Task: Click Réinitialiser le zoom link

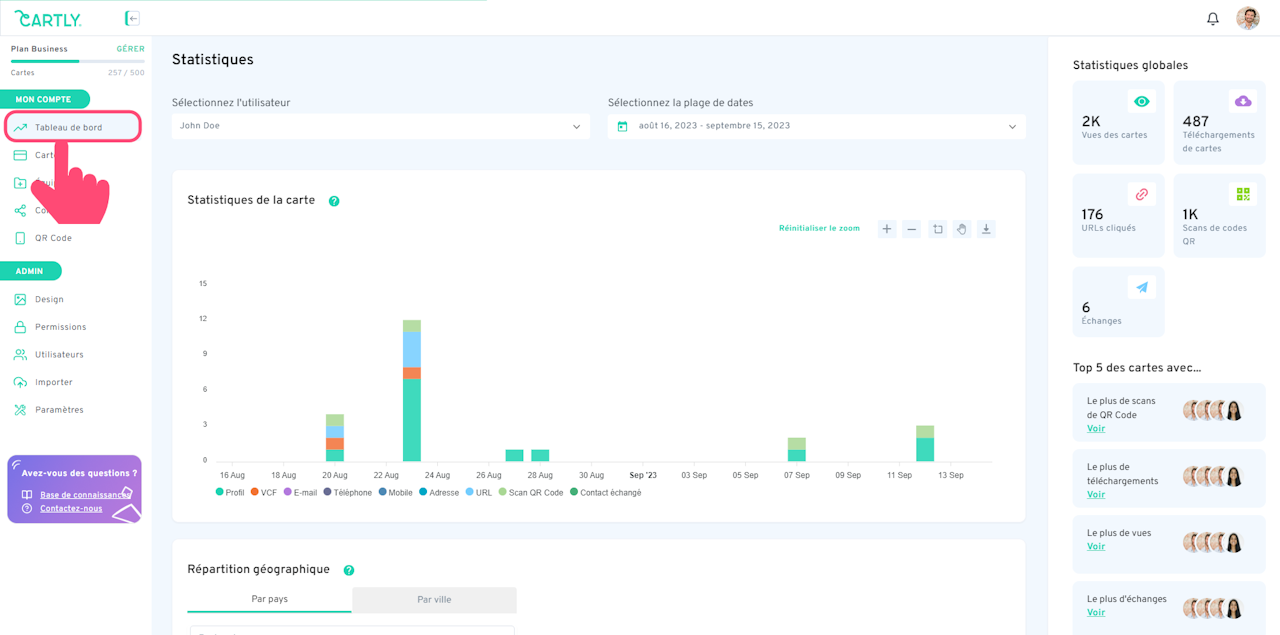Action: (x=819, y=229)
